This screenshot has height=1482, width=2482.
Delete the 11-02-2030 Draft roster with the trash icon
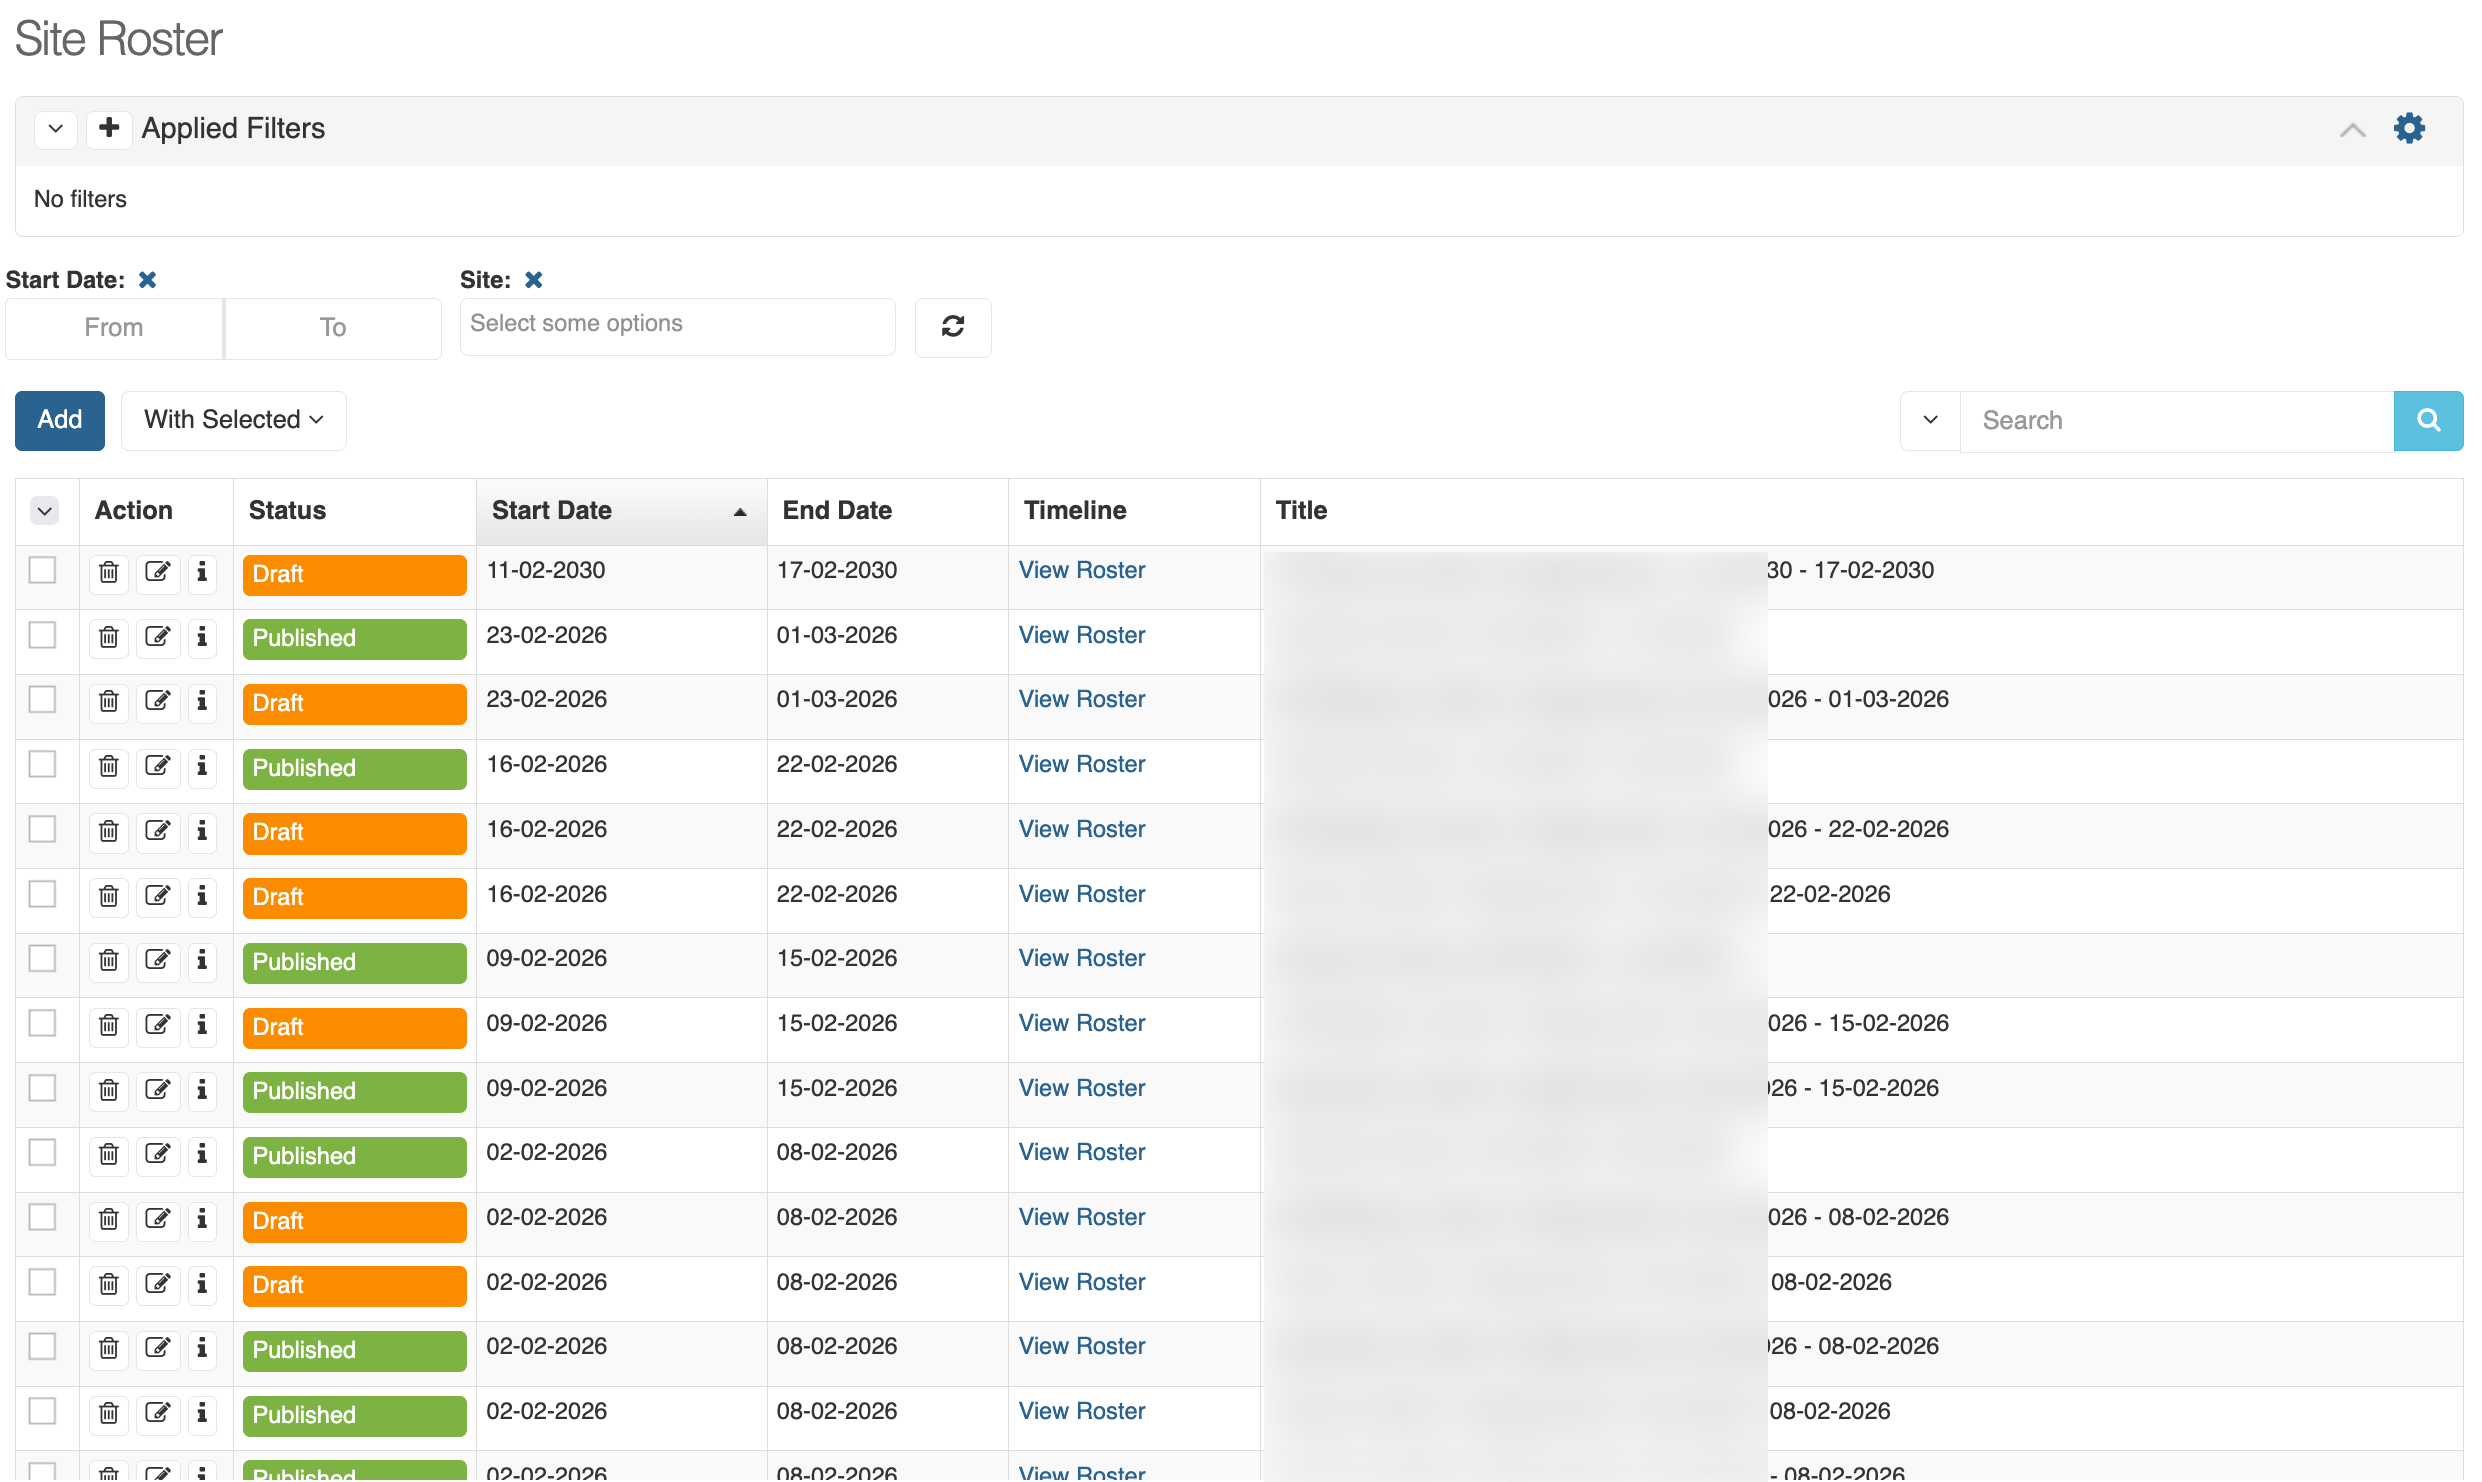click(x=109, y=572)
